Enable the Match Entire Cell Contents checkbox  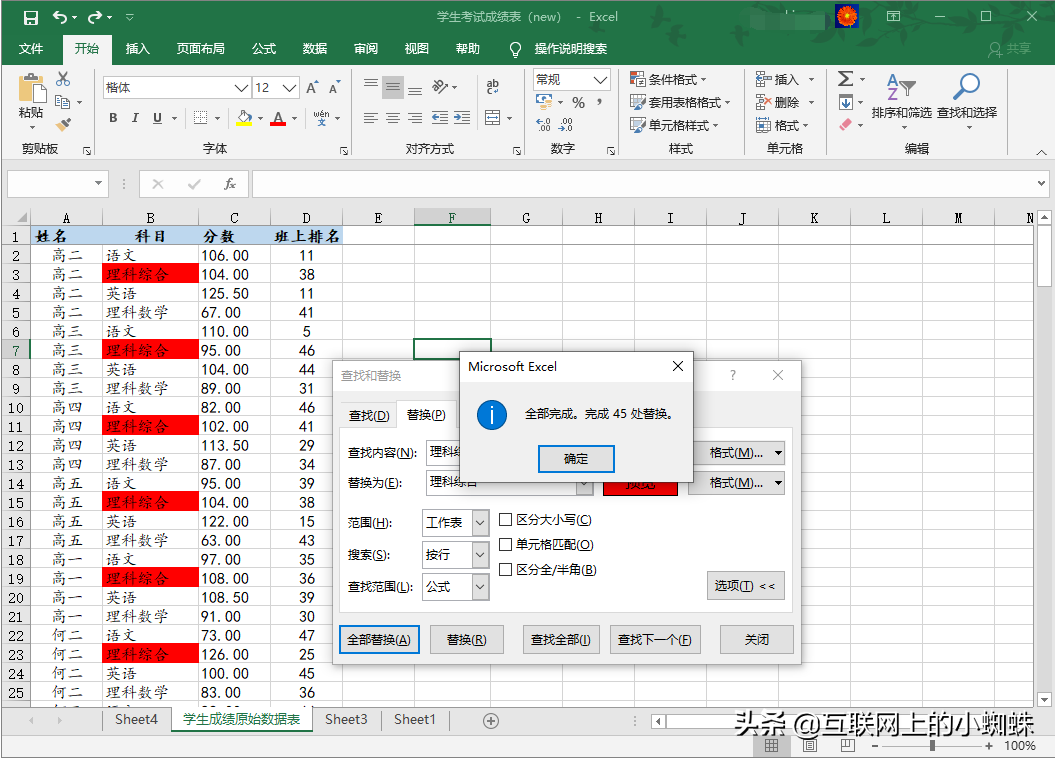coord(505,544)
